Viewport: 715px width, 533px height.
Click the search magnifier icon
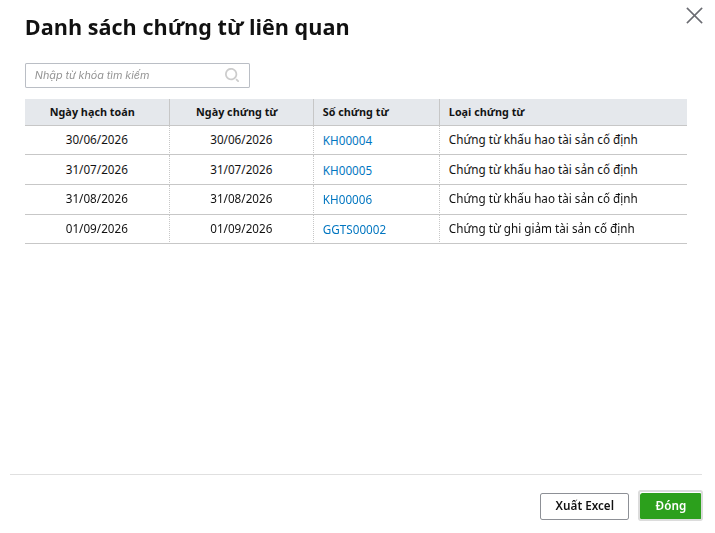[x=232, y=75]
